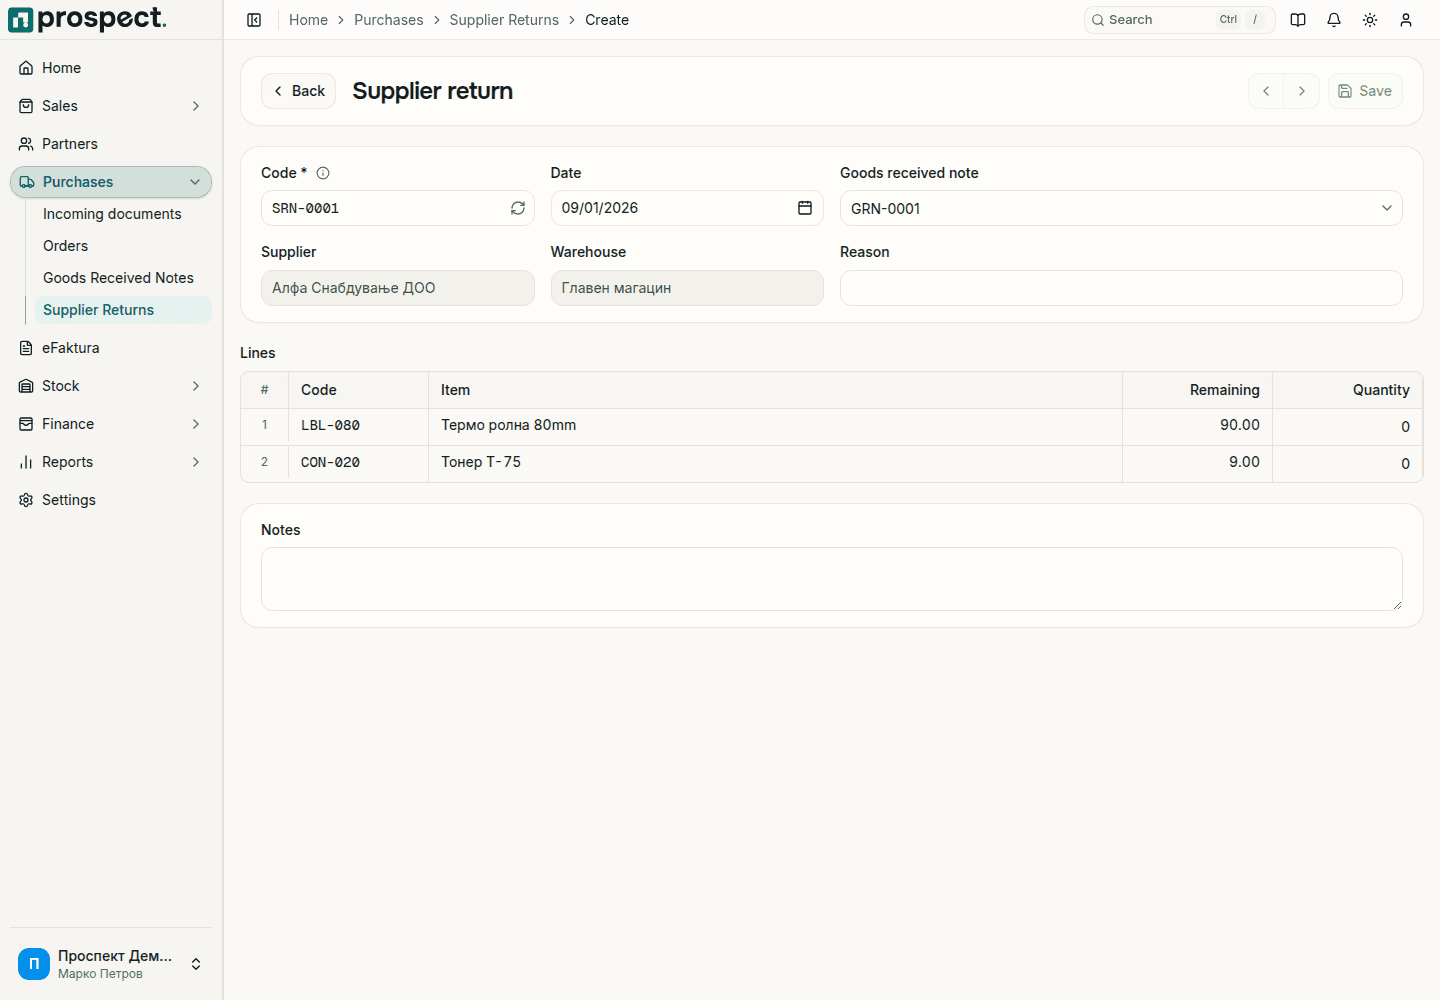Switch theme with the sun icon
Viewport: 1440px width, 1000px height.
pyautogui.click(x=1370, y=20)
